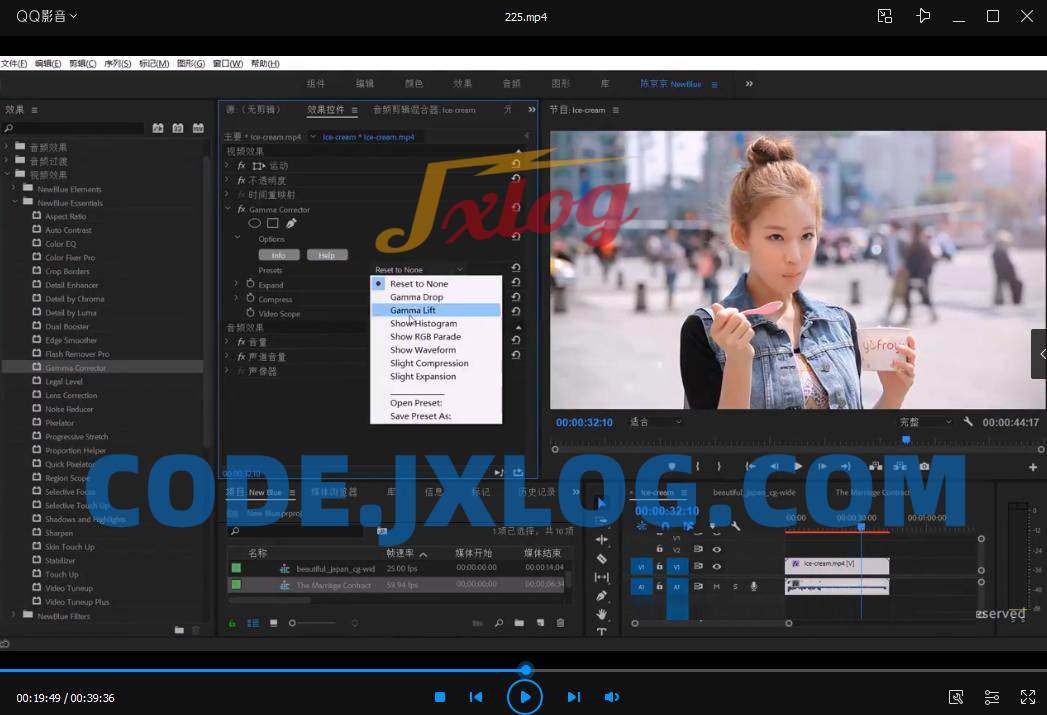The height and width of the screenshot is (715, 1047).
Task: Select the Hand tool in timeline toolbar
Action: click(601, 613)
